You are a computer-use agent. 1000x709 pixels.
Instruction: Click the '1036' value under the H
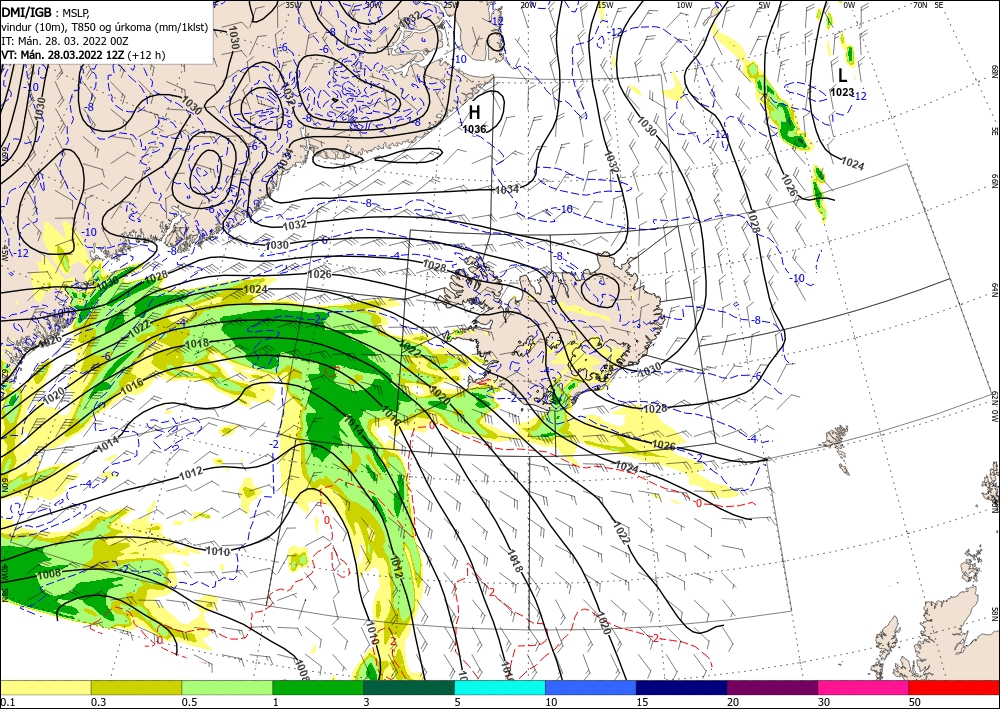point(474,129)
